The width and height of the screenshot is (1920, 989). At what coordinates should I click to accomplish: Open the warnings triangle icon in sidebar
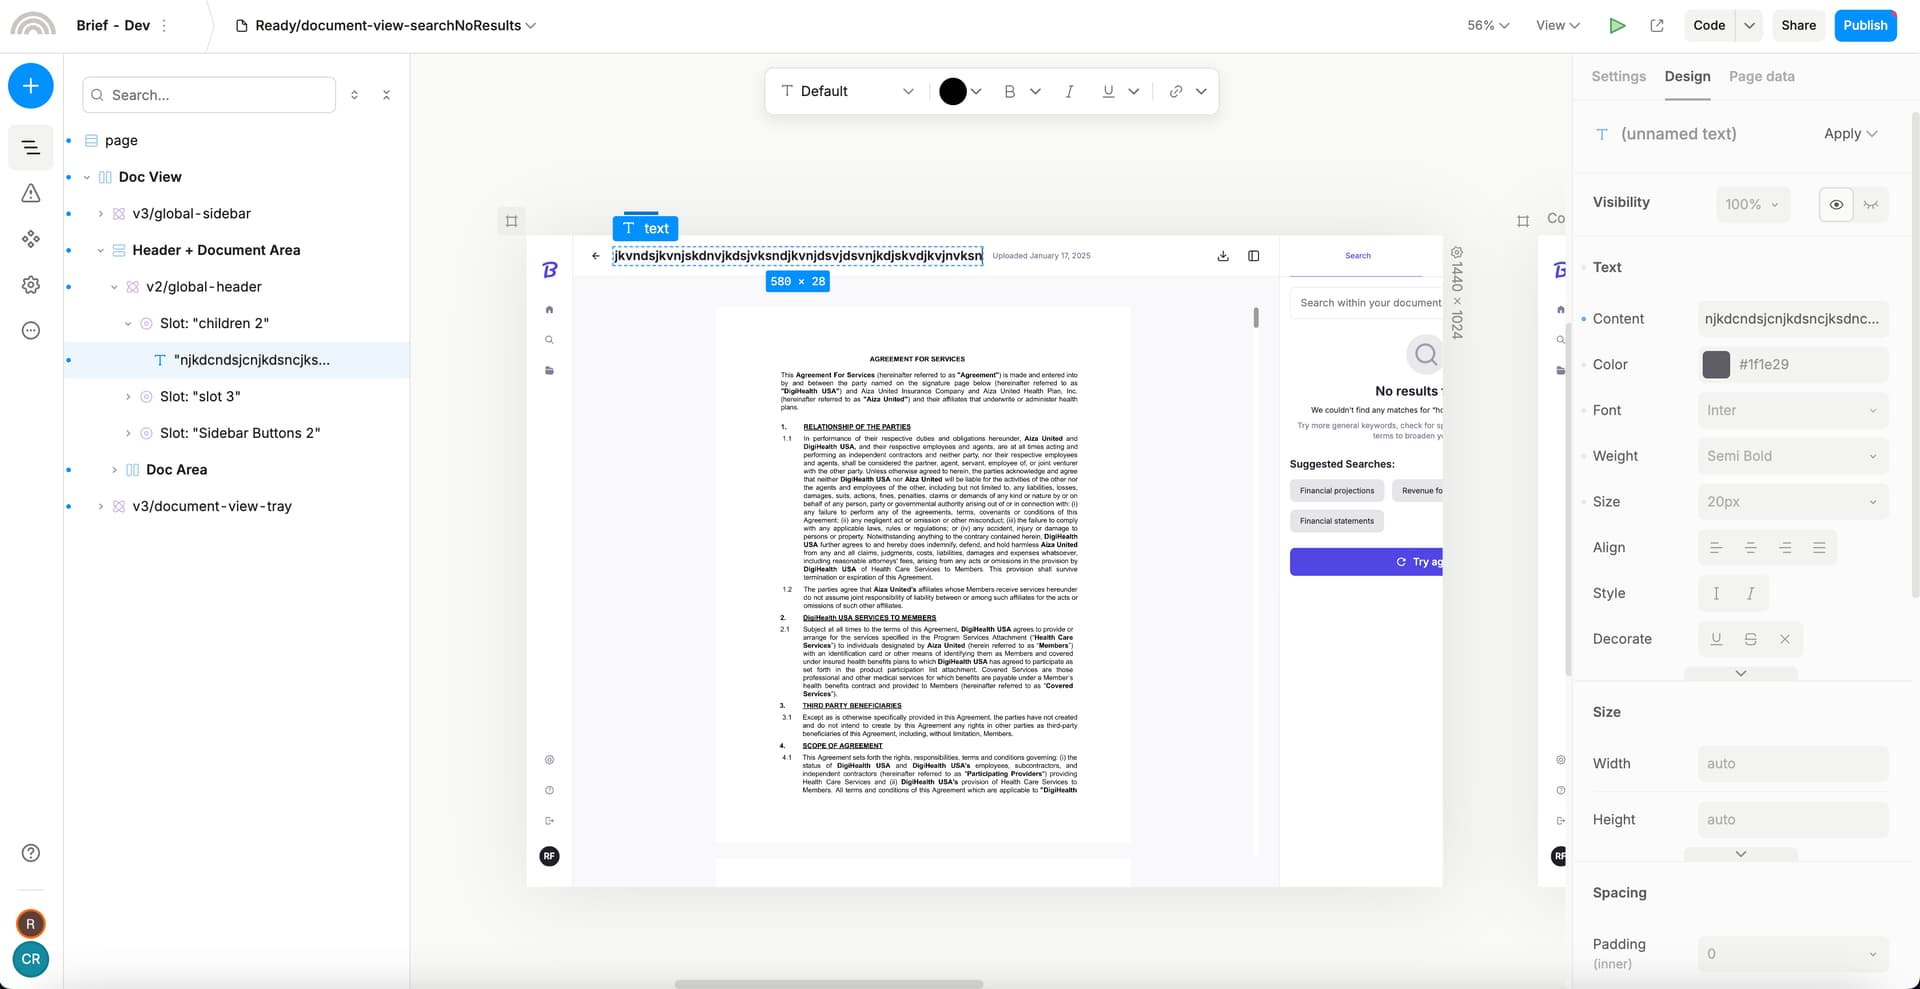pos(31,193)
